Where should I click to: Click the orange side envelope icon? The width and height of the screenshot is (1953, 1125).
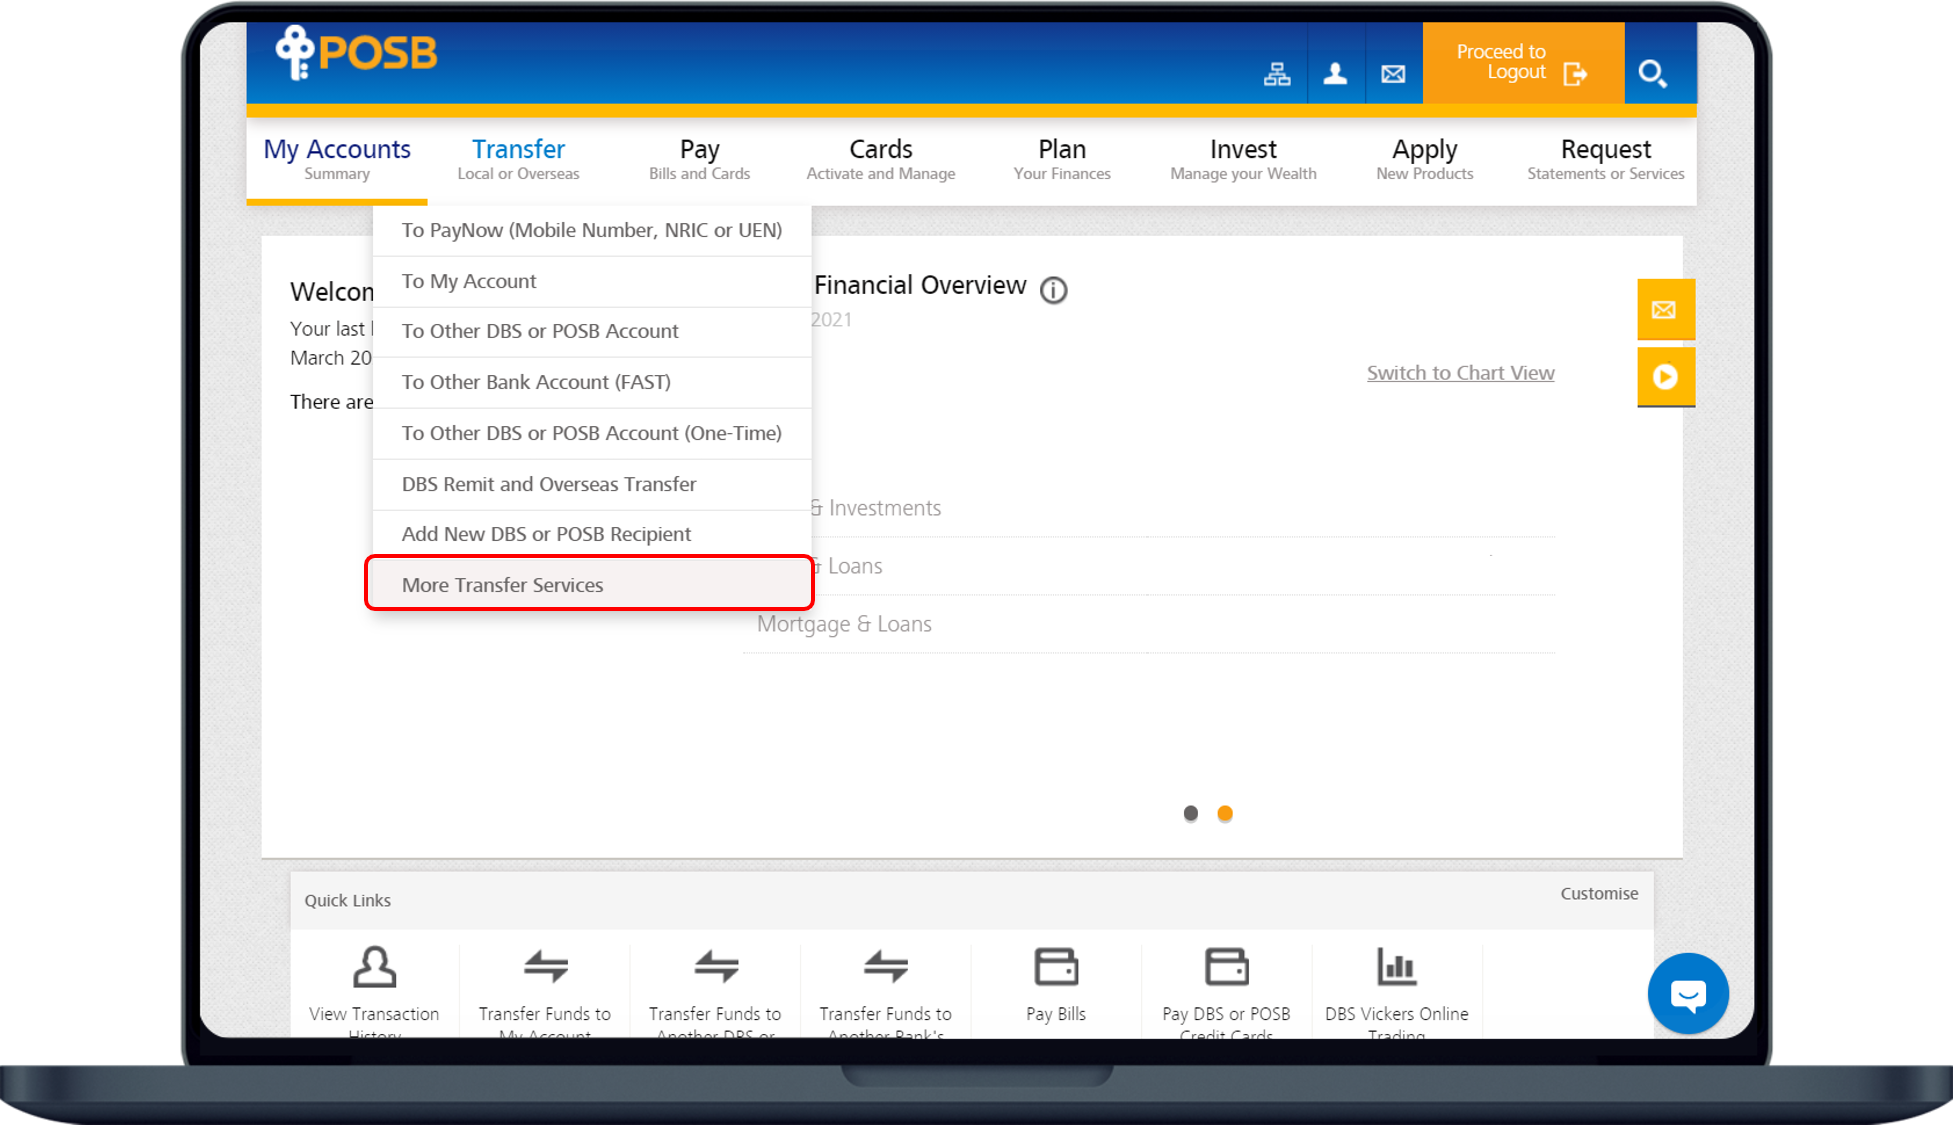pyautogui.click(x=1665, y=310)
